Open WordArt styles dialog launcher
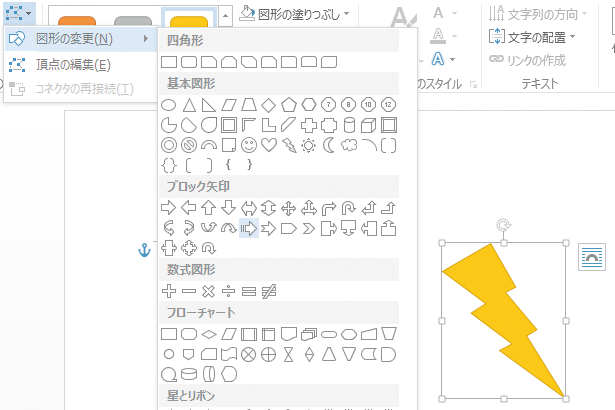This screenshot has width=615, height=410. [x=474, y=84]
